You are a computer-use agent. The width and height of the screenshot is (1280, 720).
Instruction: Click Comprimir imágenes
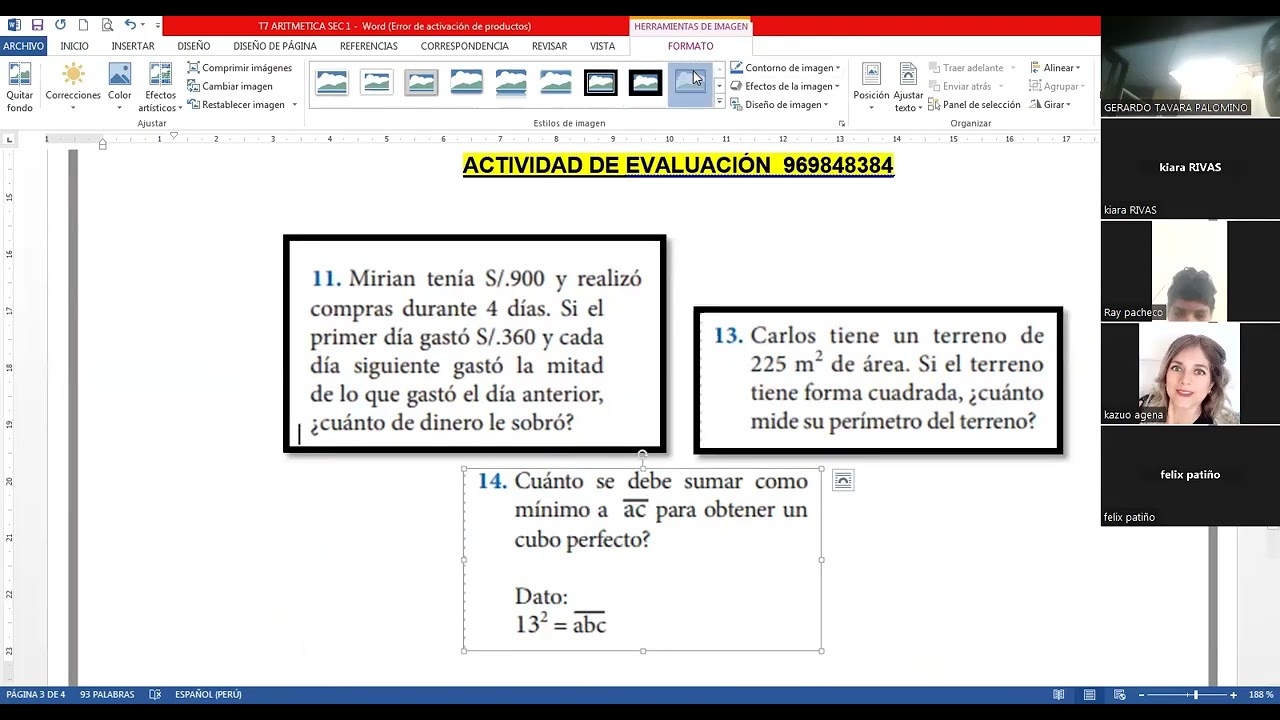pyautogui.click(x=240, y=68)
